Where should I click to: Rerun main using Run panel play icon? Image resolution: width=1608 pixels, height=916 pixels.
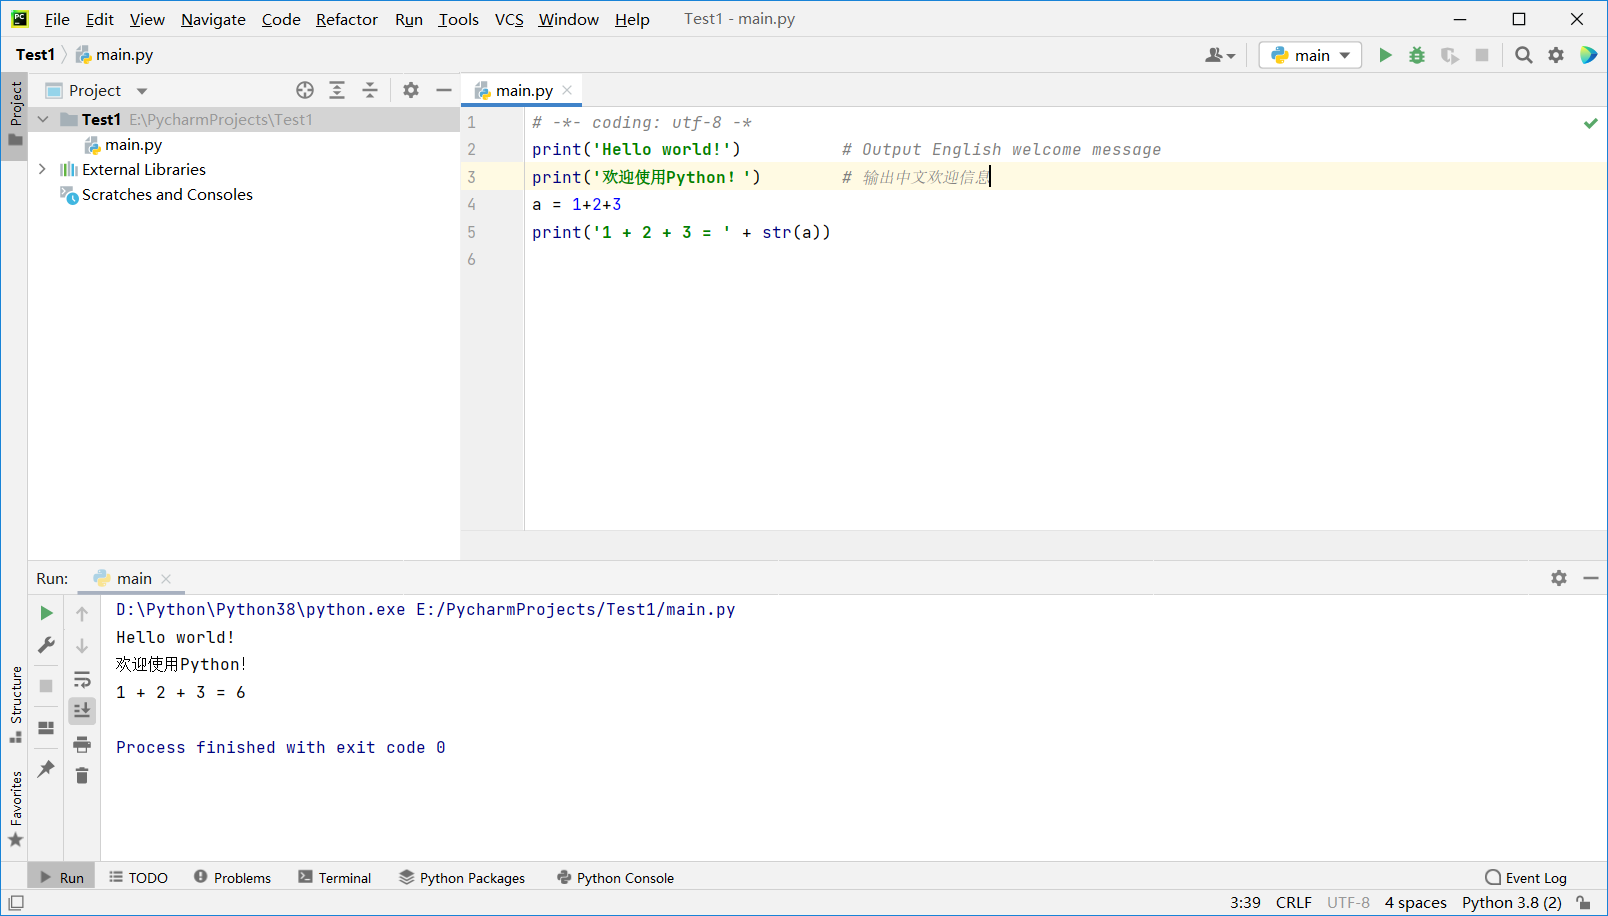46,613
